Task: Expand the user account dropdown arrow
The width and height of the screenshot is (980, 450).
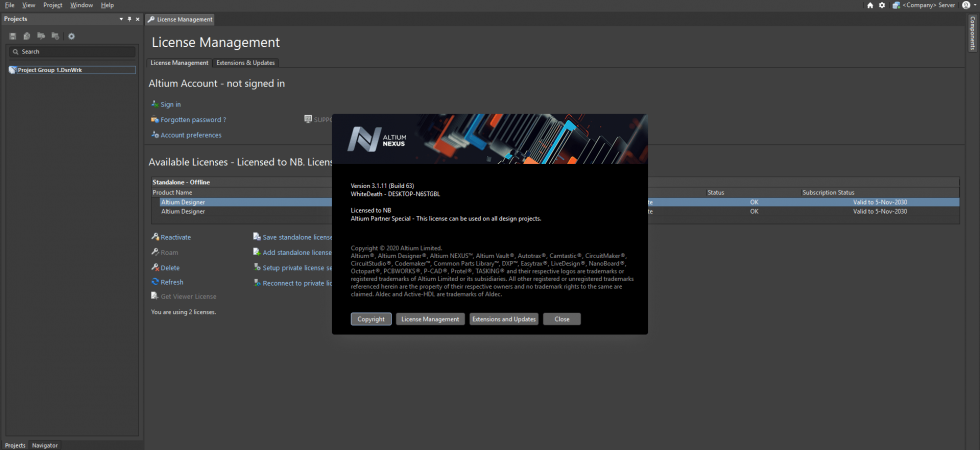Action: coord(974,5)
